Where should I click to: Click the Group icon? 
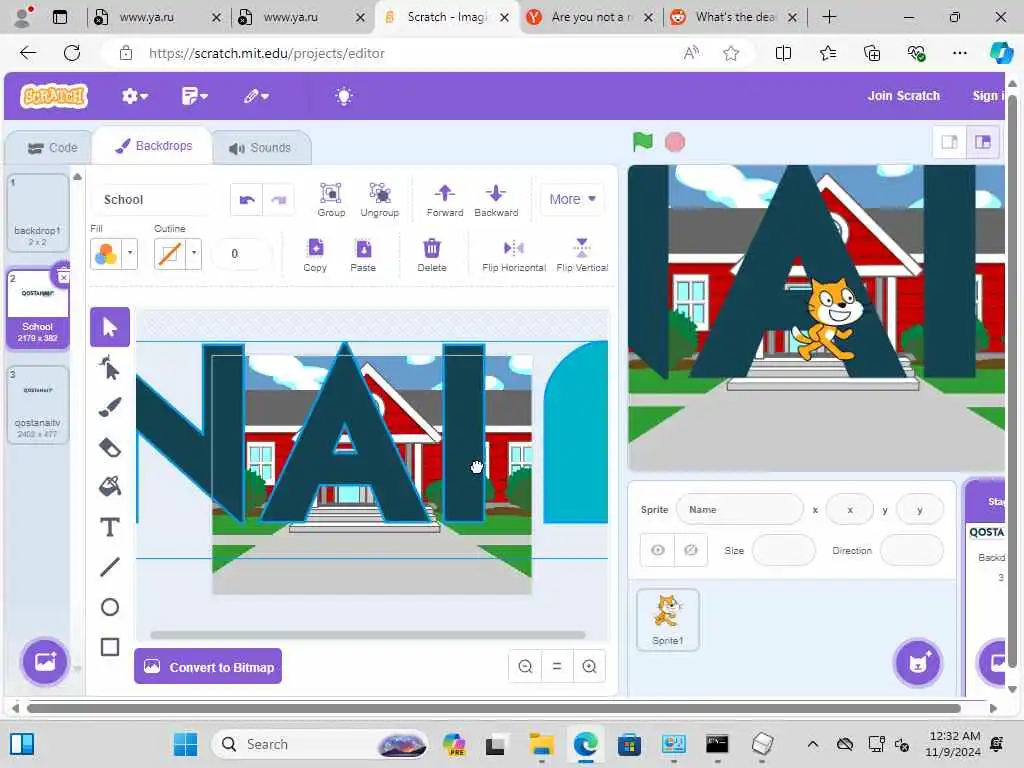pos(331,199)
